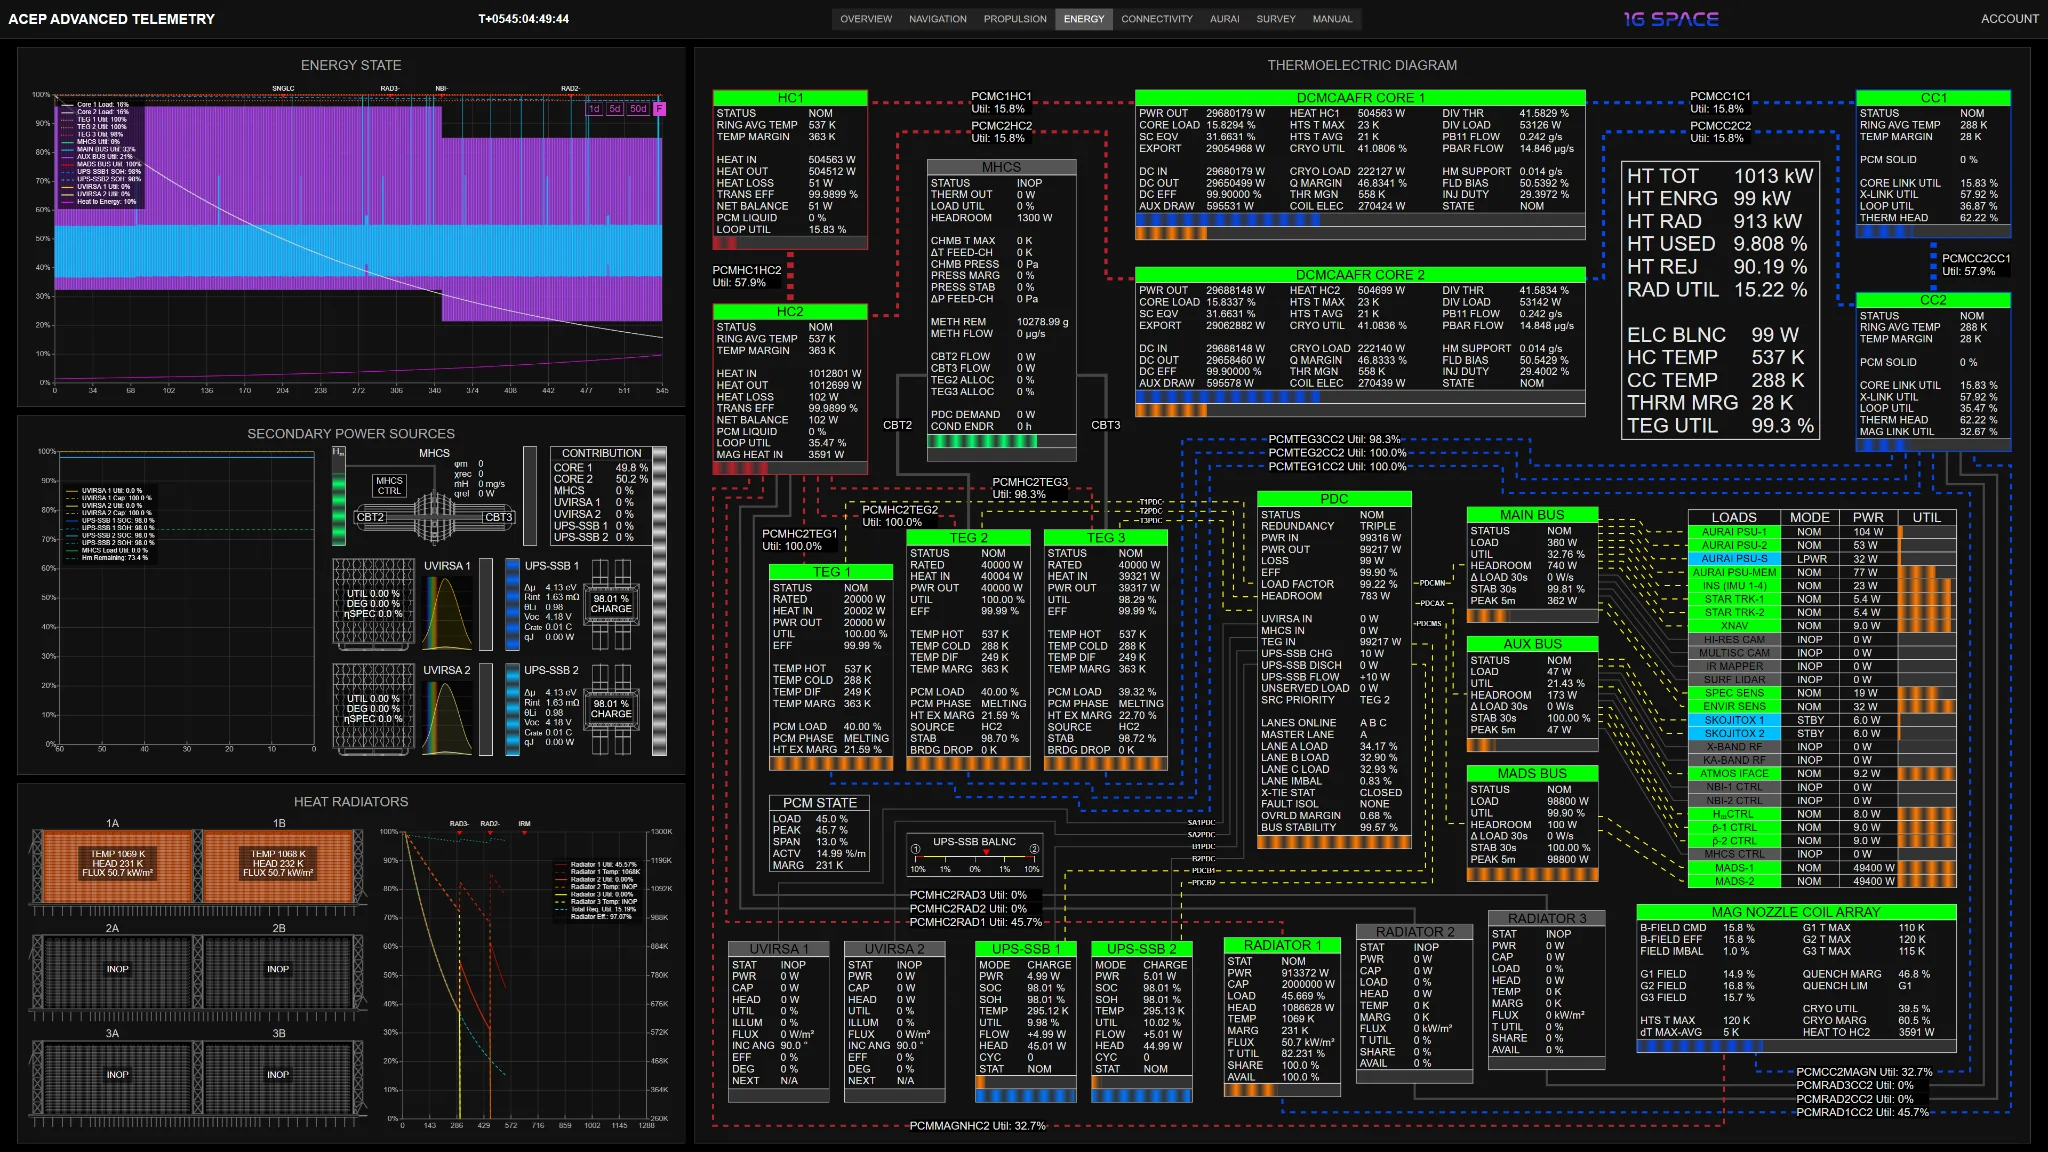Click the 1G SPACE logo
This screenshot has height=1152, width=2048.
click(x=1671, y=19)
